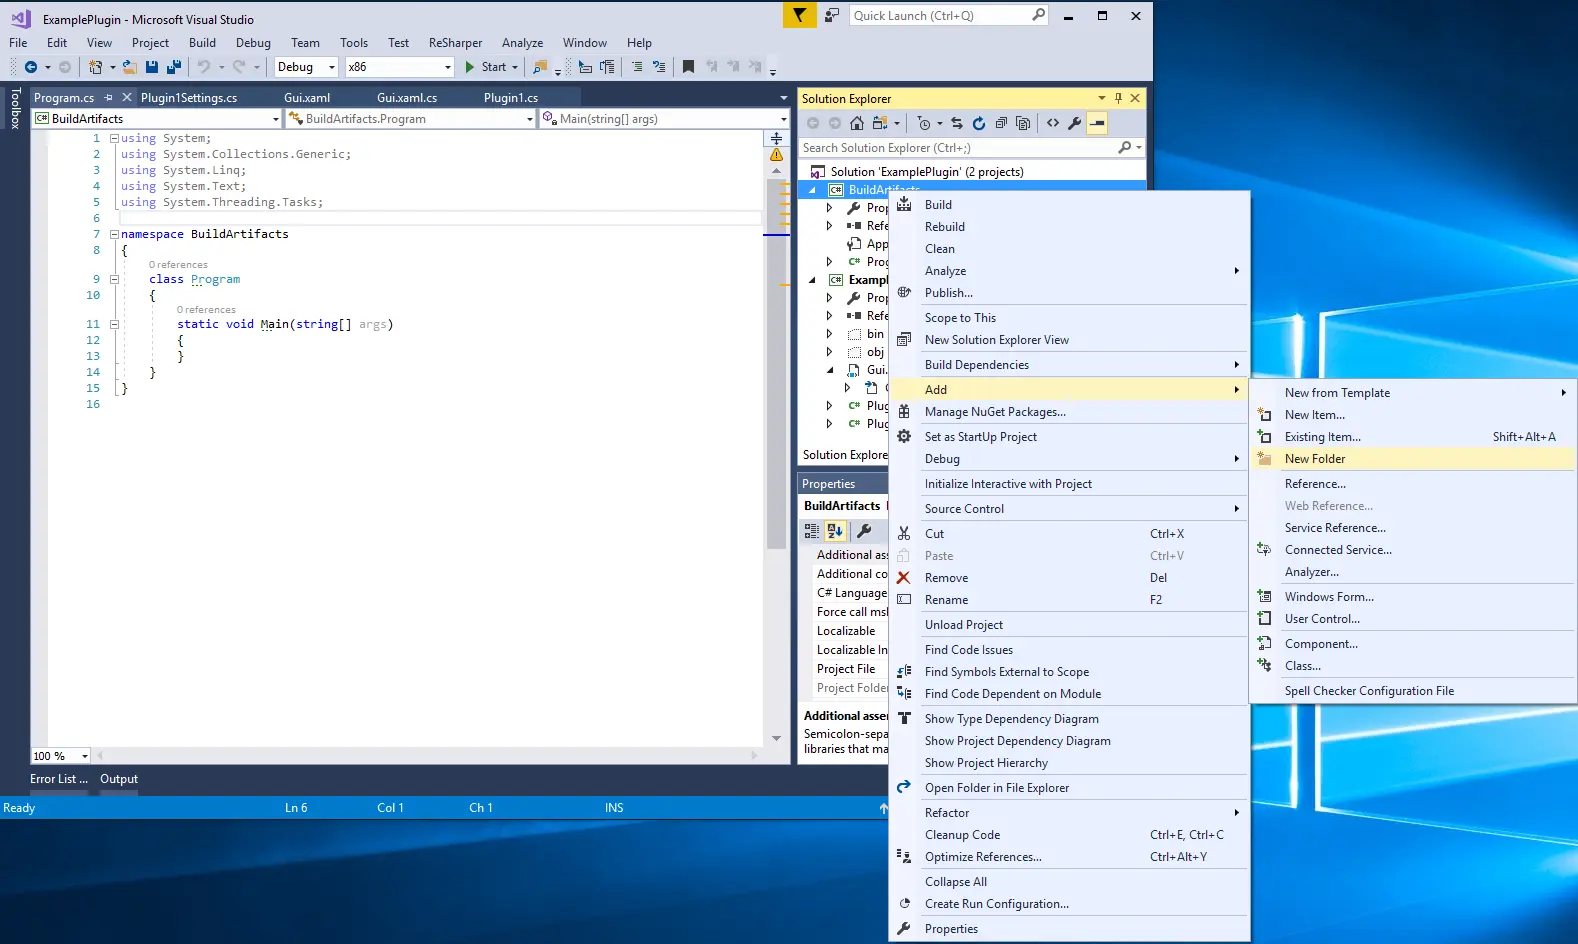The width and height of the screenshot is (1578, 944).
Task: Click the Comment out selected lines icon
Action: 637,67
